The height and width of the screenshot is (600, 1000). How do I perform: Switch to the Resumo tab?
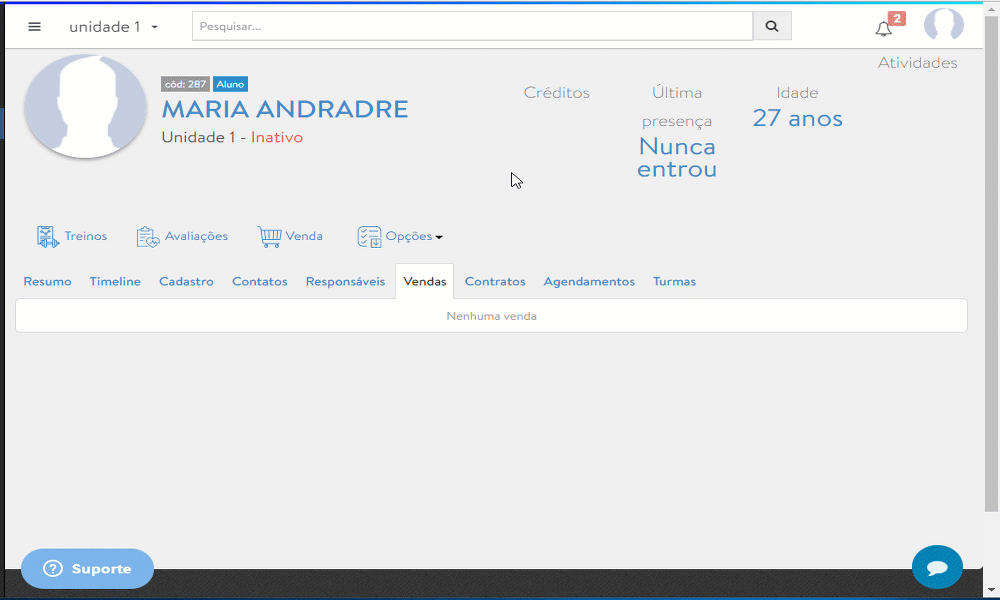[x=48, y=282]
